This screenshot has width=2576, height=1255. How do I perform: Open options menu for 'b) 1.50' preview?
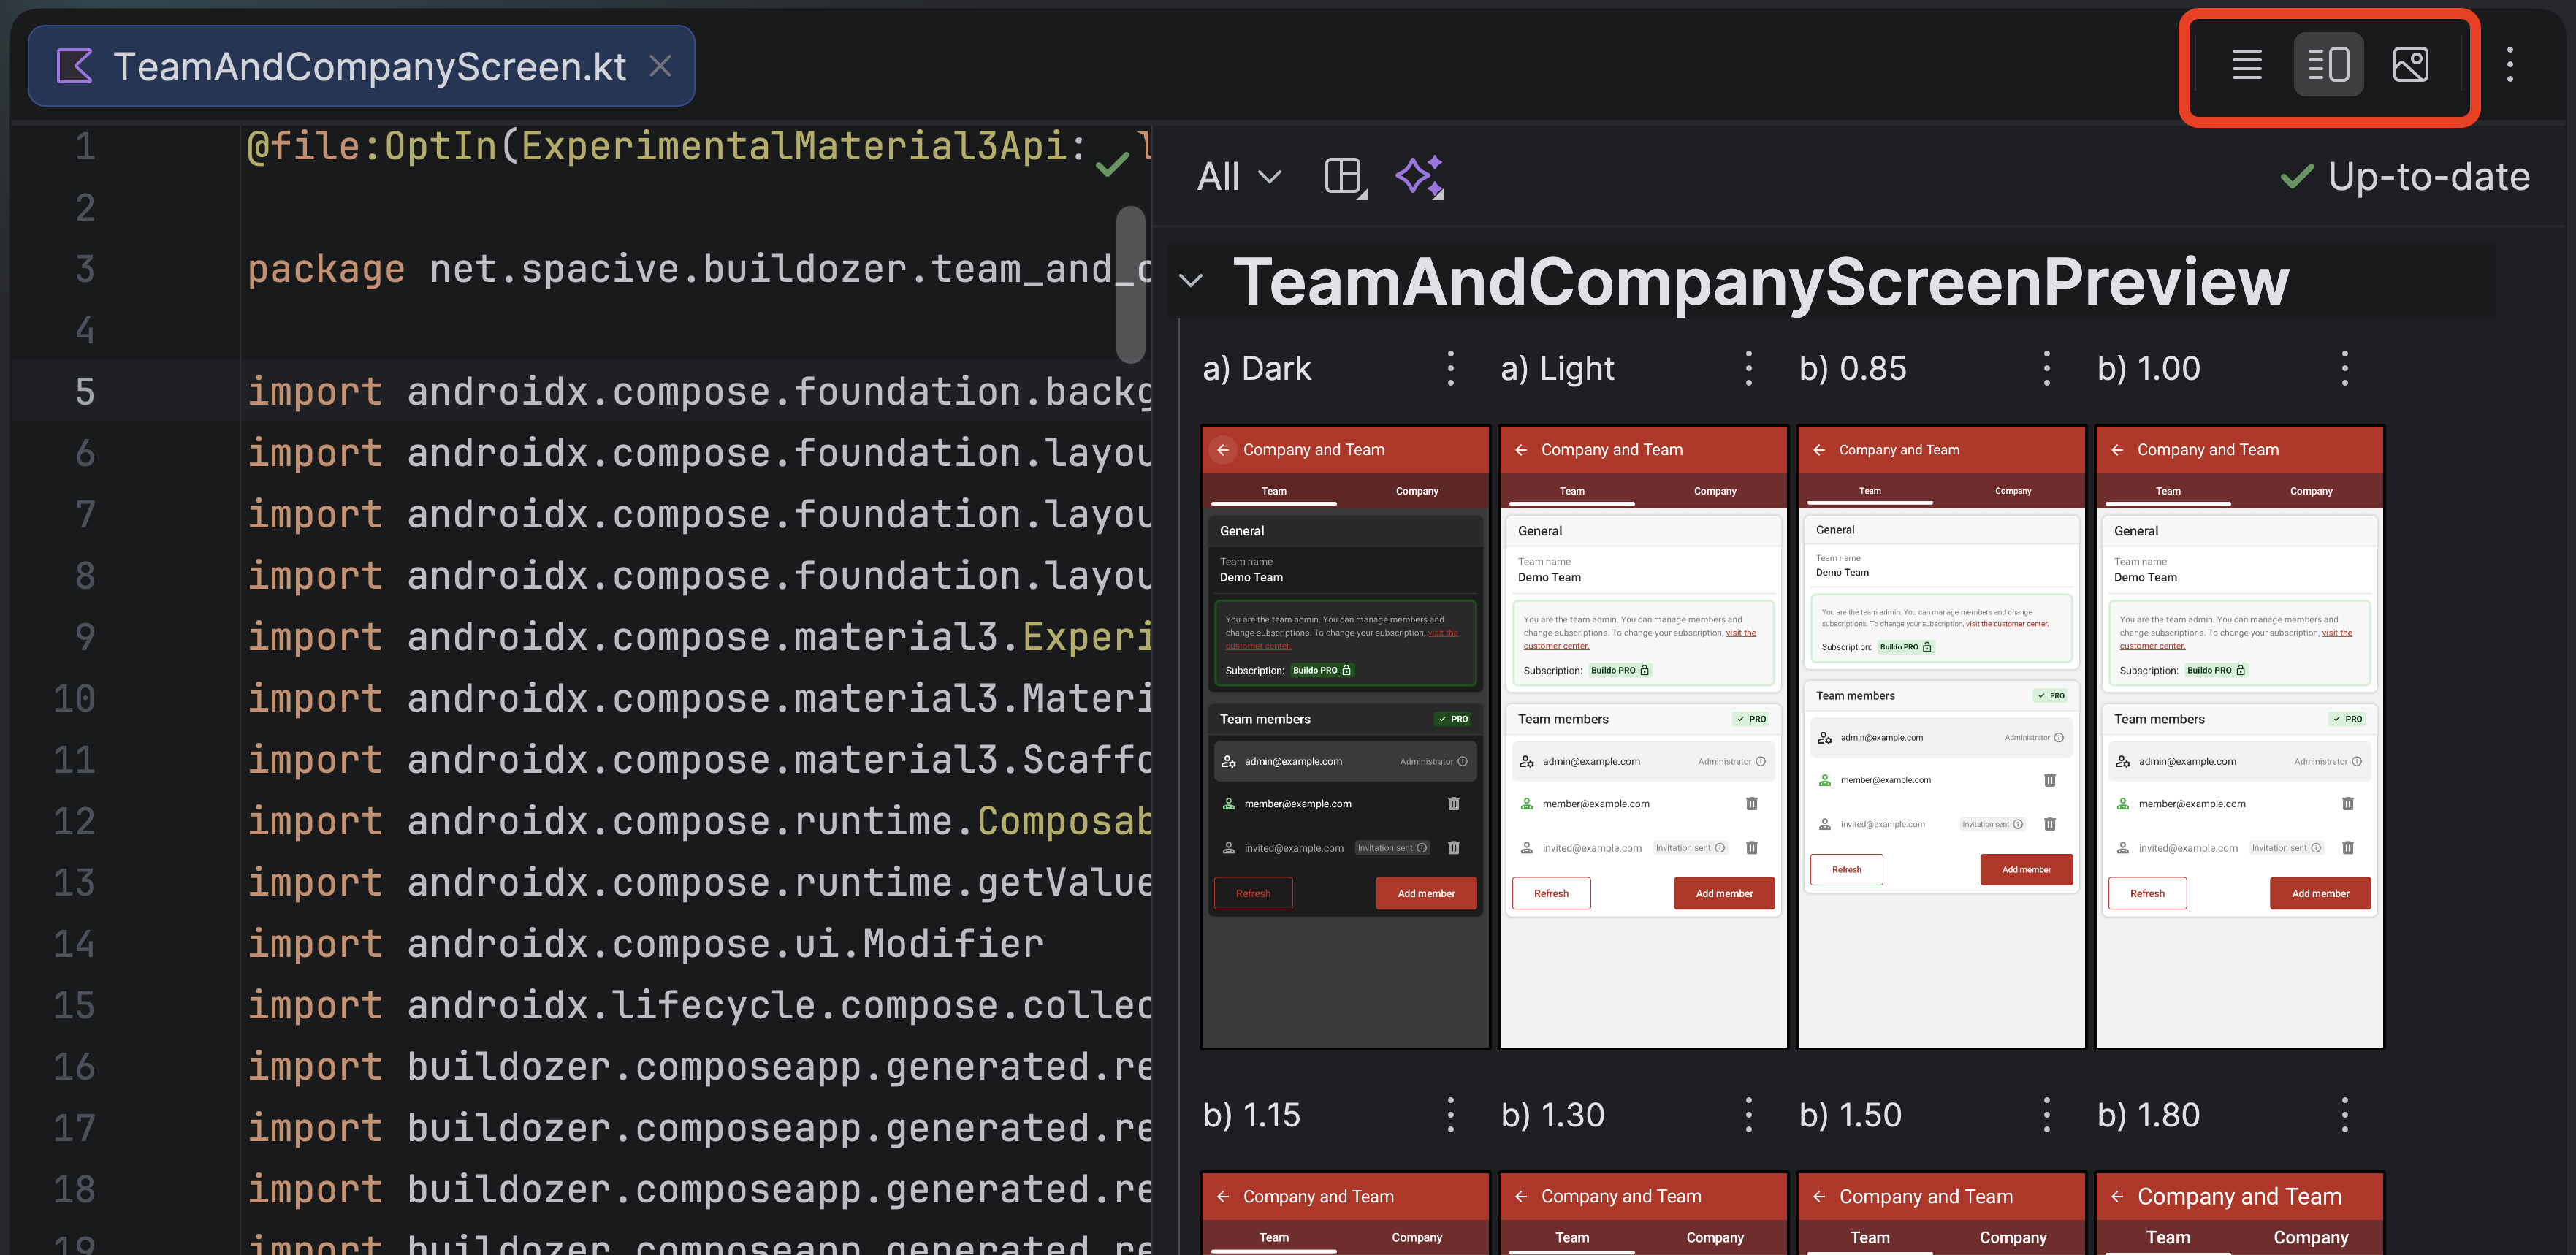click(x=2046, y=1114)
